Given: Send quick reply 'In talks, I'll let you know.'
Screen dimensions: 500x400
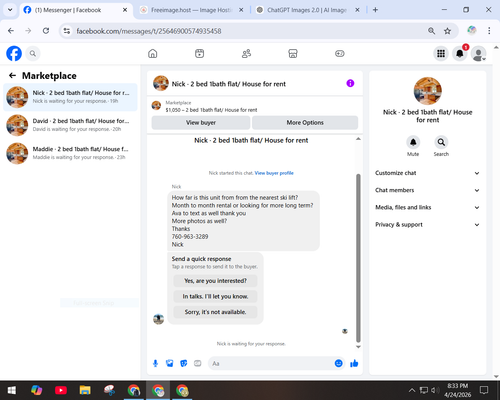Looking at the screenshot, I should pyautogui.click(x=215, y=296).
